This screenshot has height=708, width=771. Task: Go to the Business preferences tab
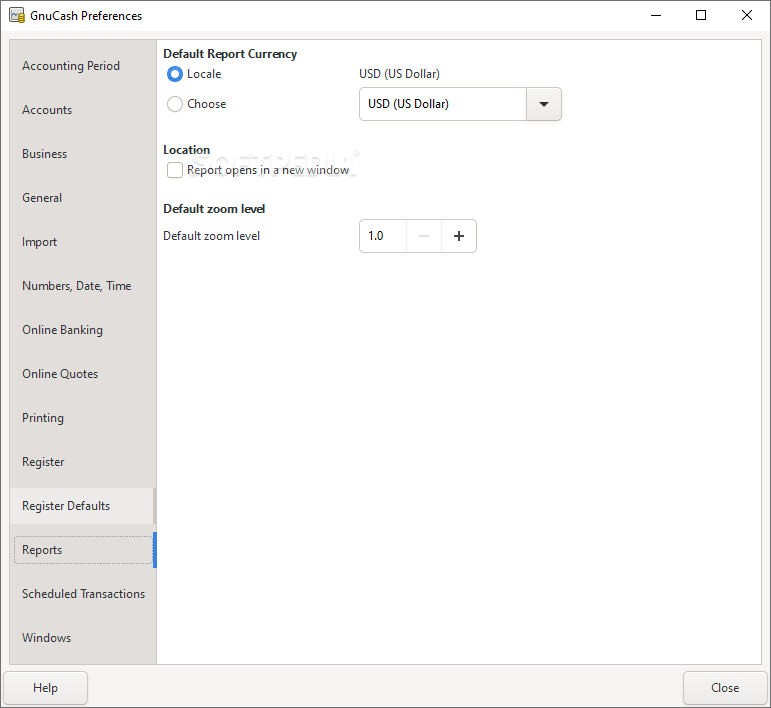point(82,154)
